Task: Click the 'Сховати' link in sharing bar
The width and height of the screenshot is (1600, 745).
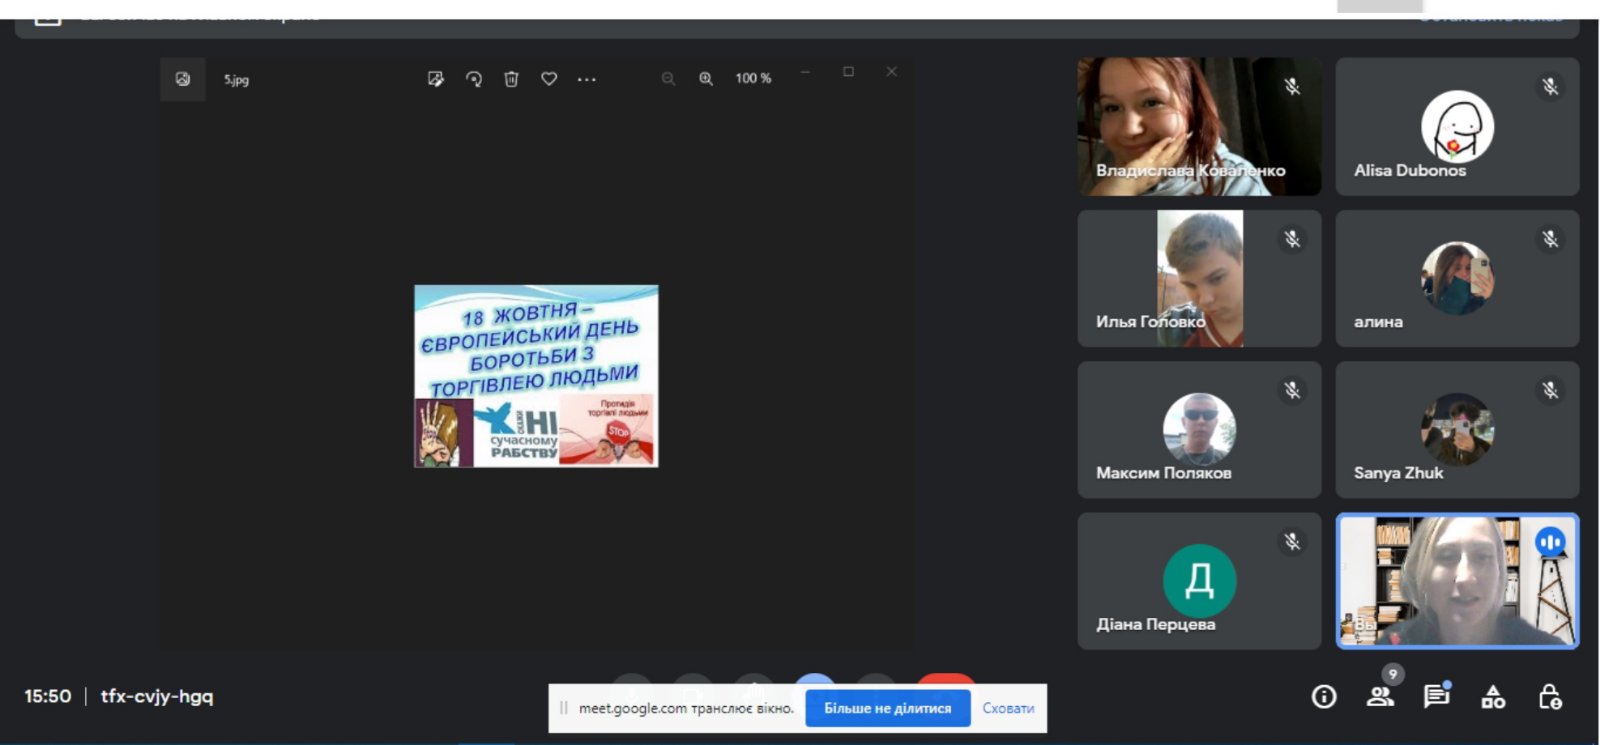Action: 1008,708
